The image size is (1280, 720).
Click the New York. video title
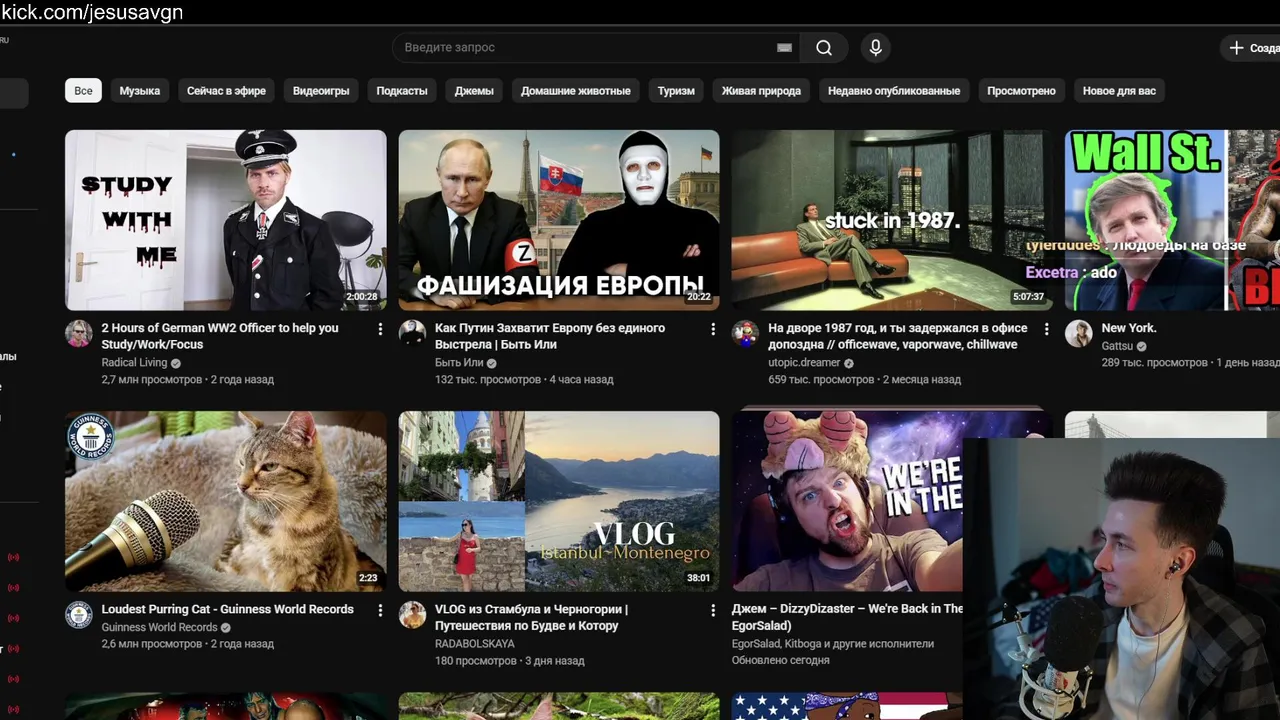(1129, 328)
